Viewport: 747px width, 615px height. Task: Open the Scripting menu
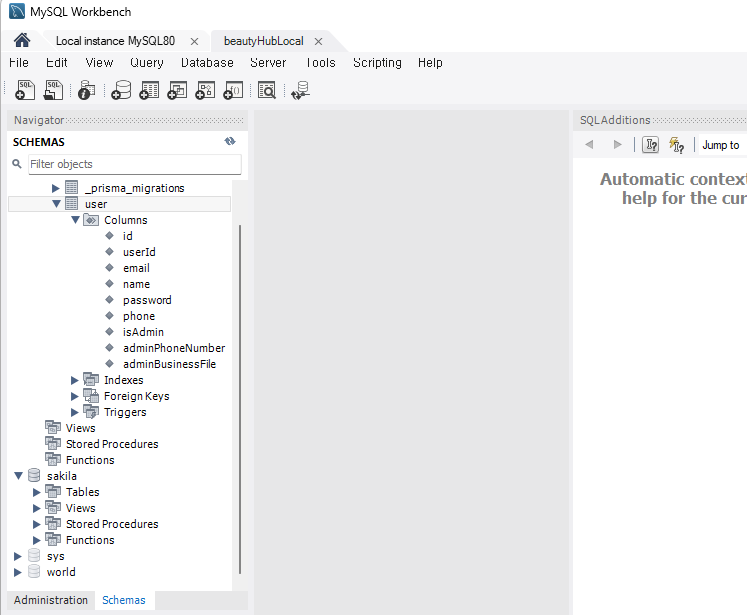[x=377, y=62]
